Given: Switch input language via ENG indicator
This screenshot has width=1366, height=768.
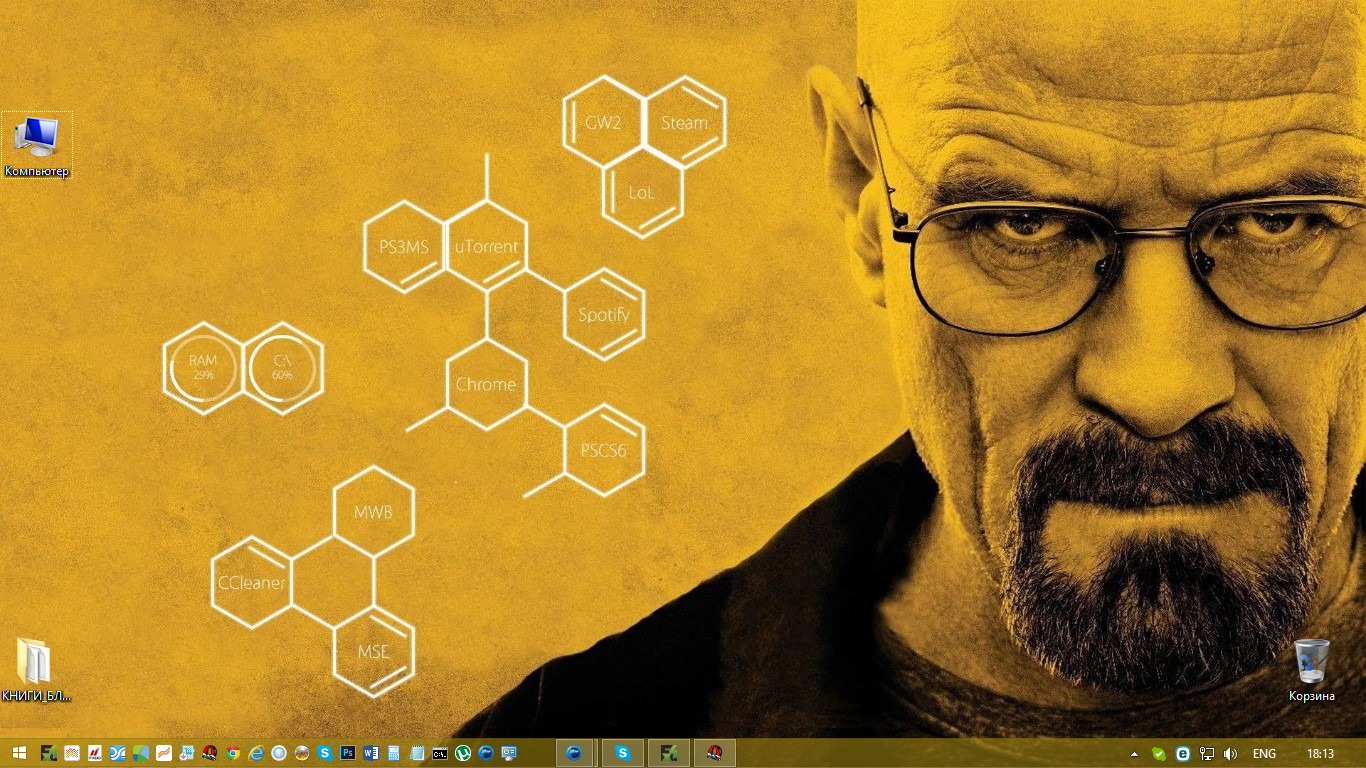Looking at the screenshot, I should [1264, 754].
